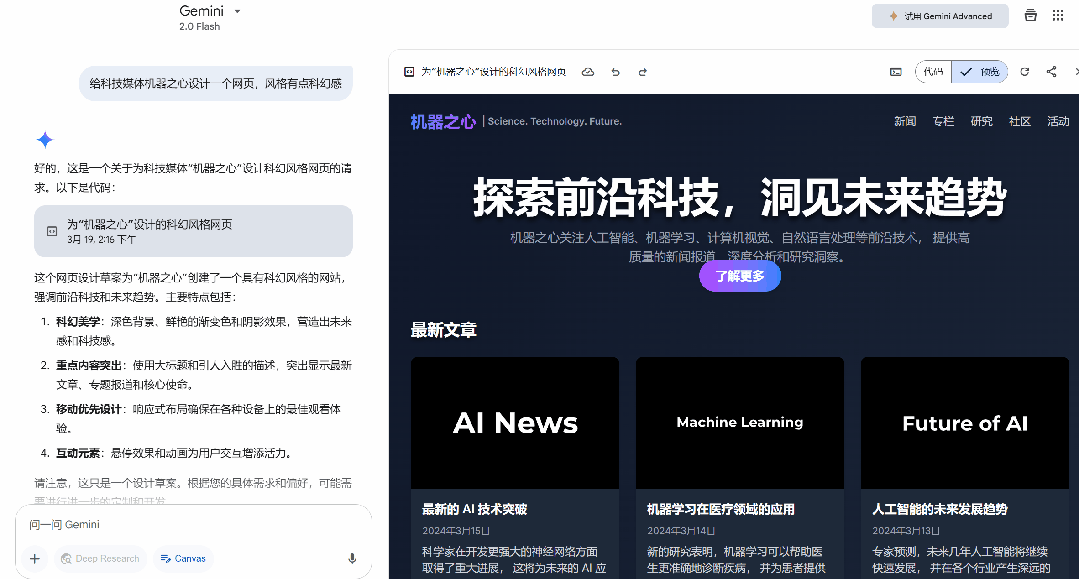Switch canvas view to 预览 (preview)
This screenshot has height=579, width=1079.
[x=980, y=72]
